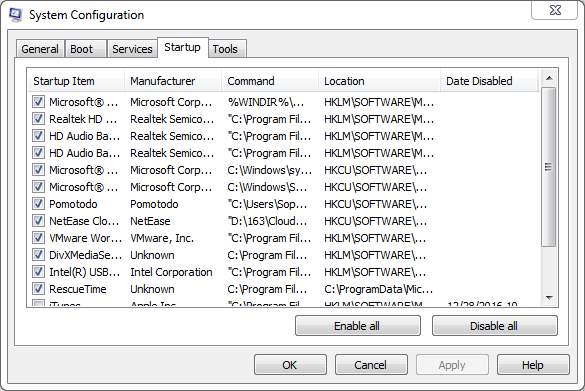Uncheck the DivXMediaServer startup entry
The height and width of the screenshot is (391, 585).
38,254
